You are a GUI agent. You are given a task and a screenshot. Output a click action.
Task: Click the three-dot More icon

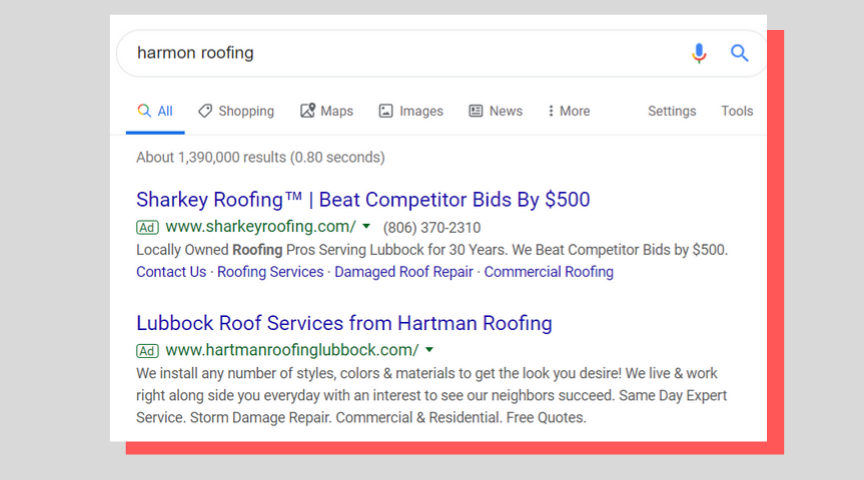tap(550, 111)
